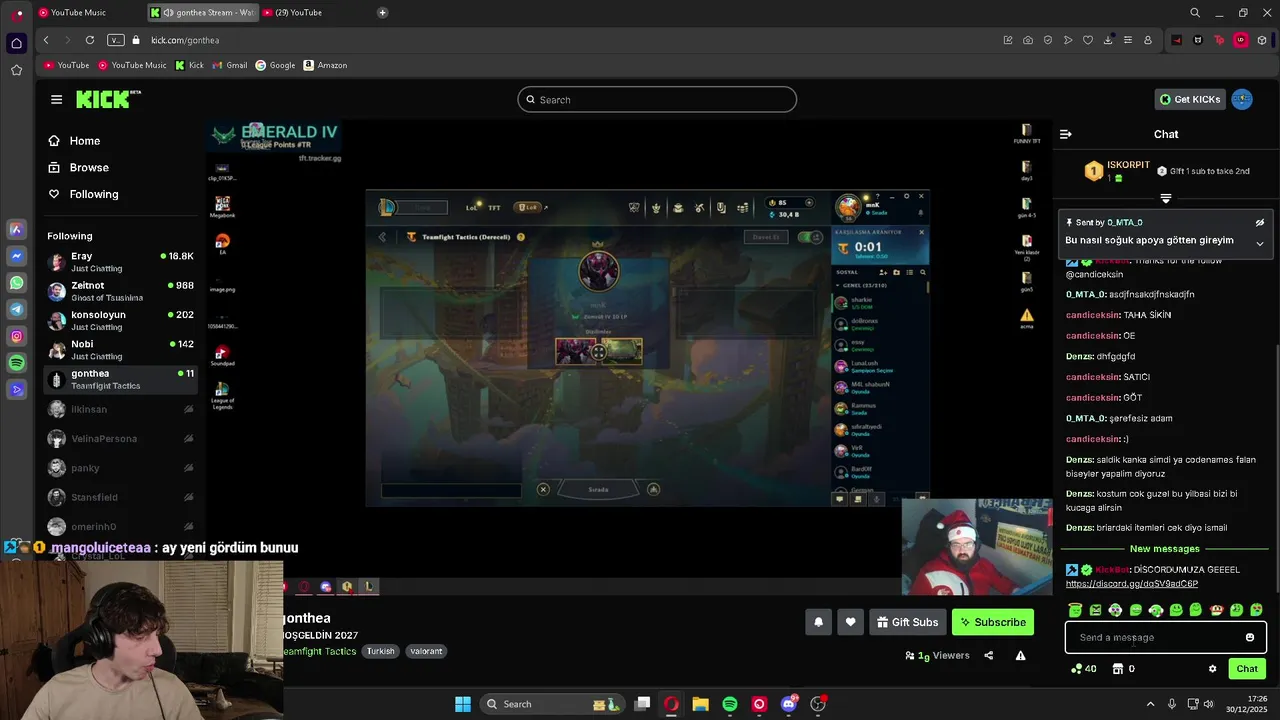Open Opera easy setup sliders icon
This screenshot has width=1280, height=720.
[1128, 40]
